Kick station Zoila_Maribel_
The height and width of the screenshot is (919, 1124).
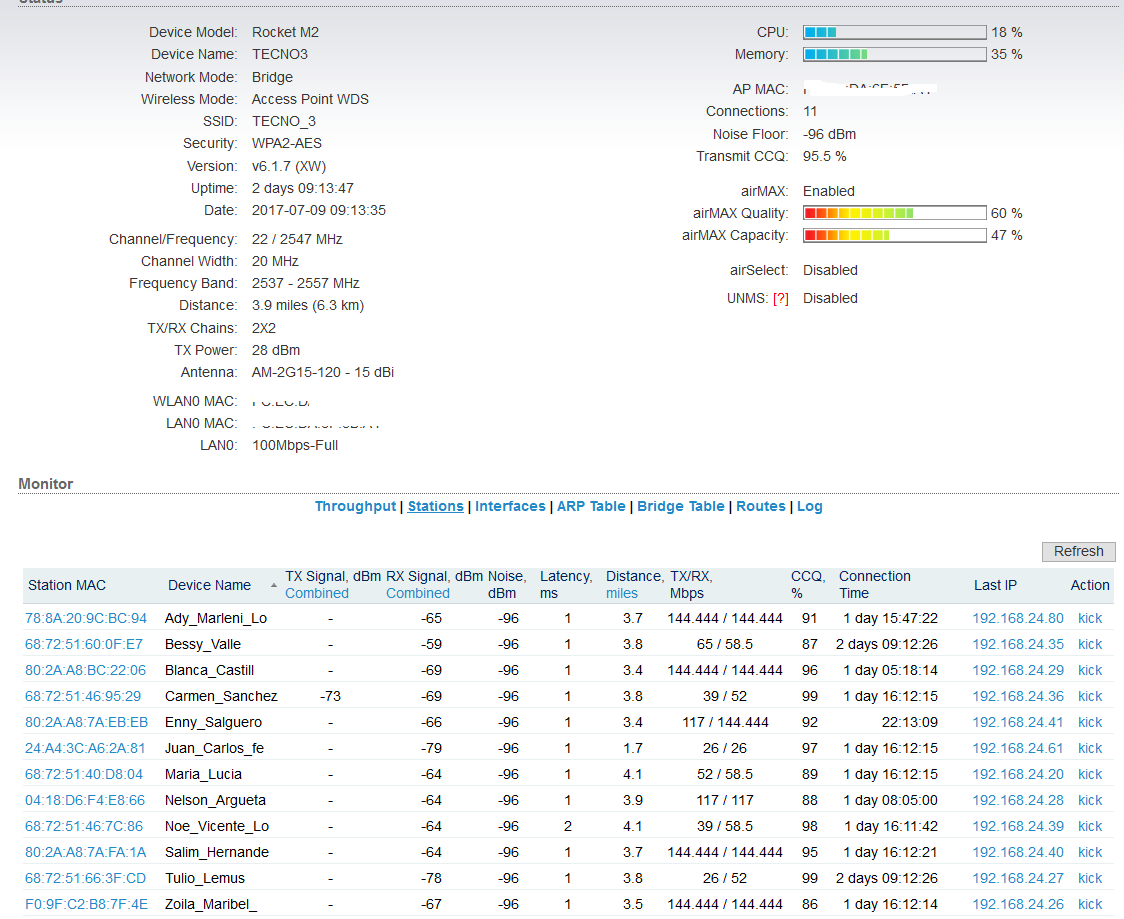(x=1090, y=904)
